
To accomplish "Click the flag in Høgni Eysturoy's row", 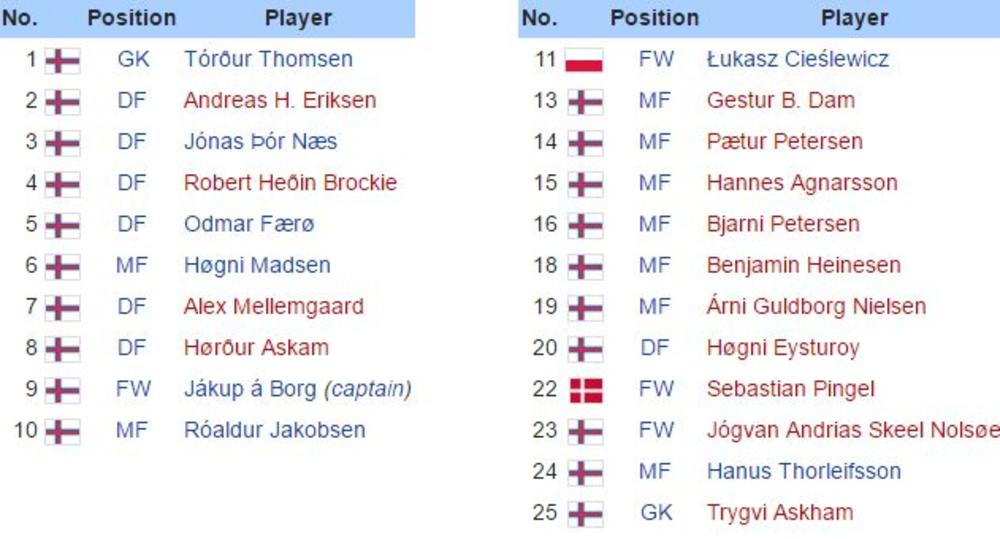I will pyautogui.click(x=585, y=349).
